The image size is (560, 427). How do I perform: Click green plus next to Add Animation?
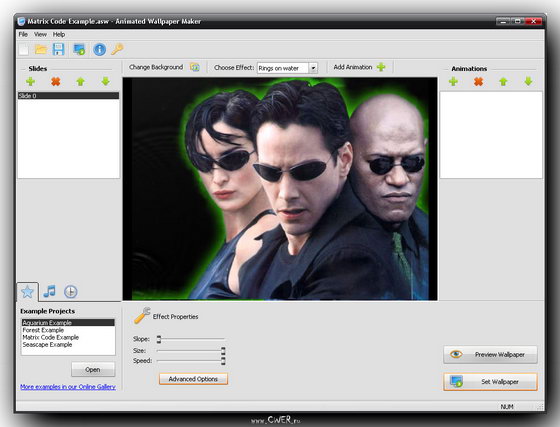(x=381, y=67)
